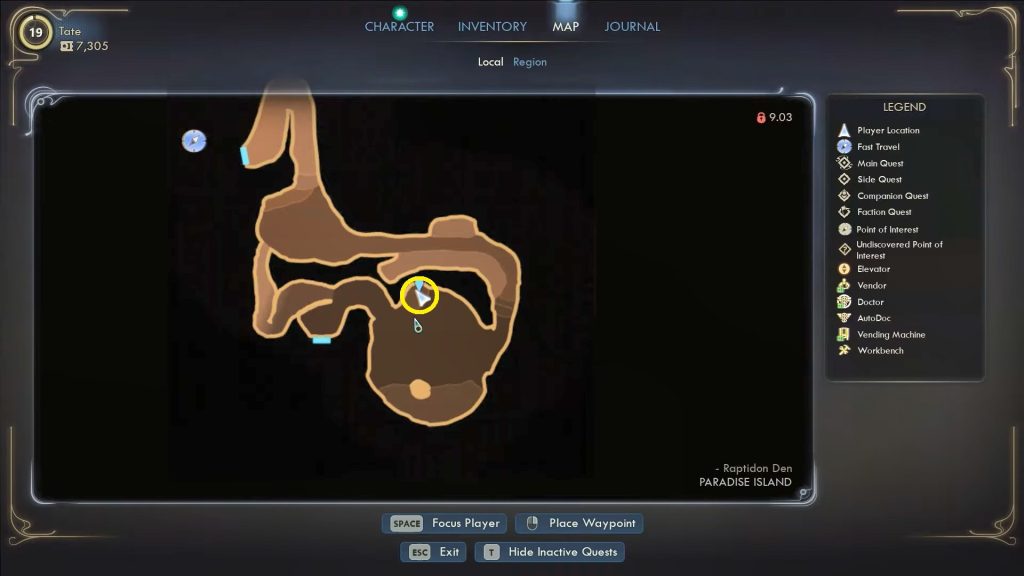Click the red lock icon beside 9.03
Viewport: 1024px width, 576px height.
(761, 118)
